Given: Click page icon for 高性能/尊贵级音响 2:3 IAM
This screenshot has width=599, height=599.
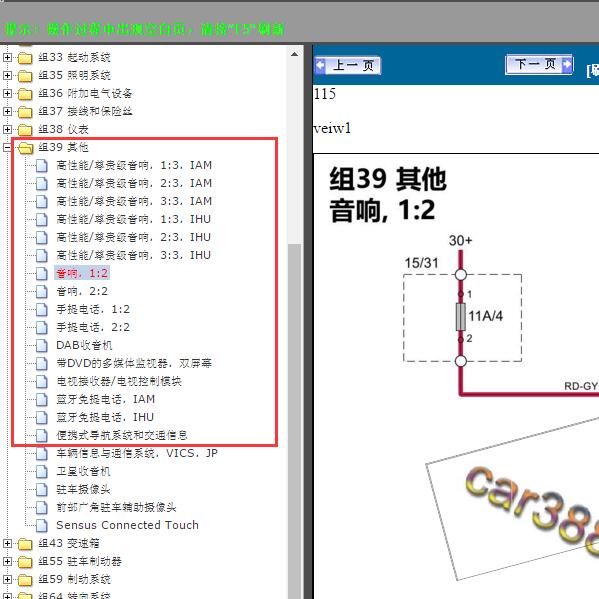Looking at the screenshot, I should (x=42, y=183).
